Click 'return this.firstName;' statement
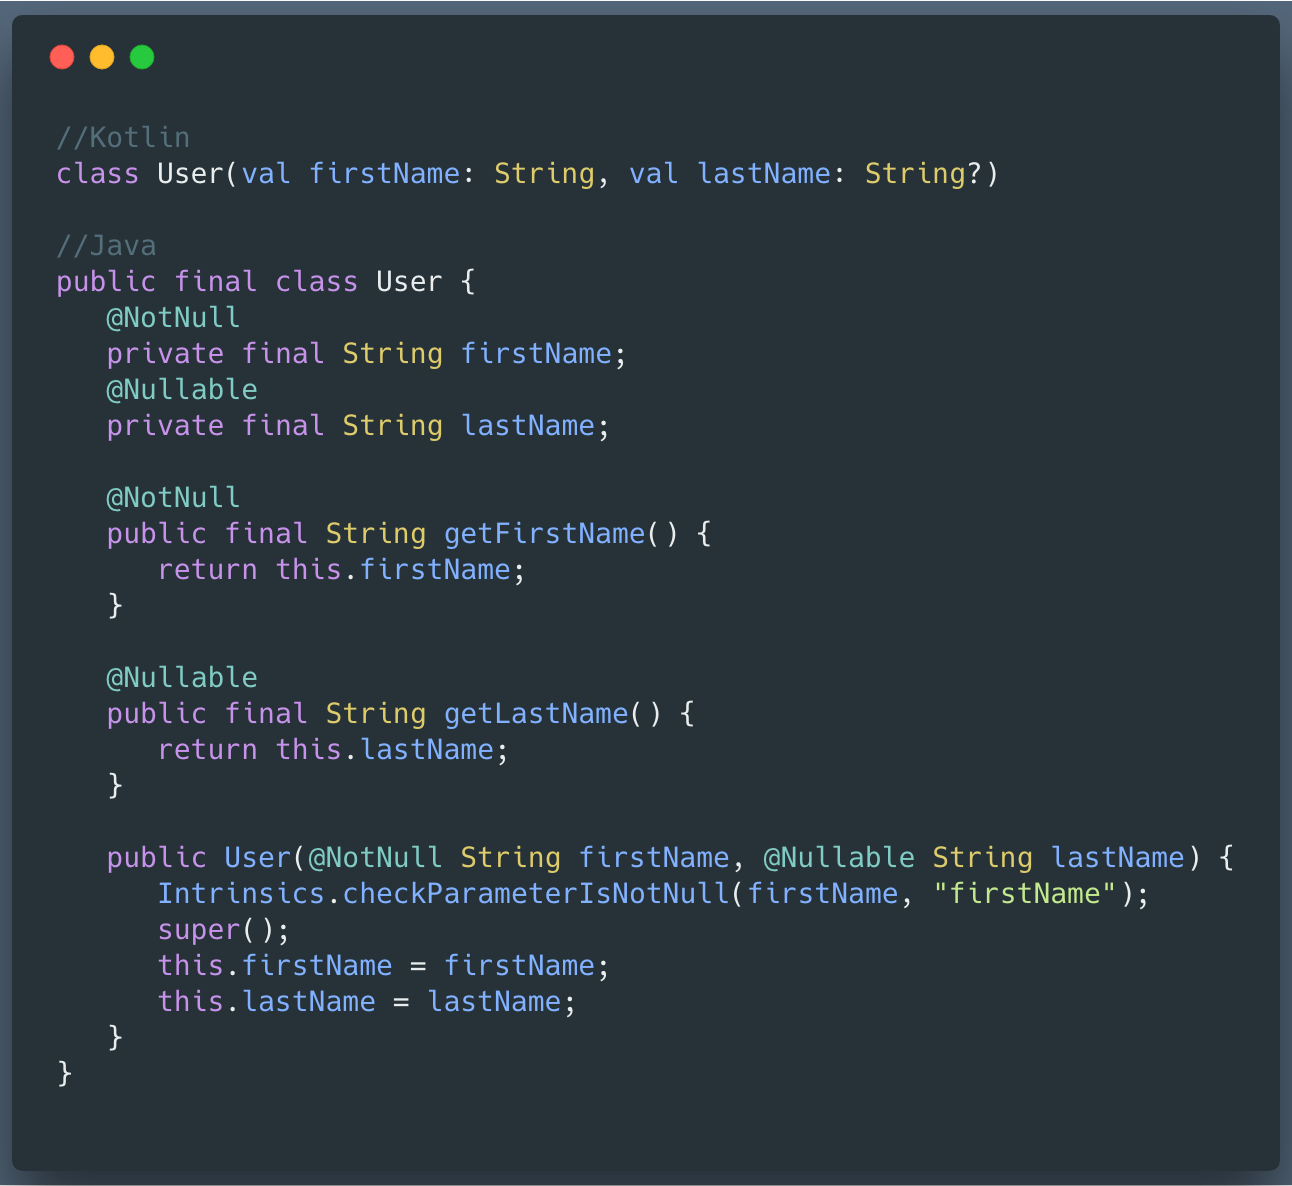1292x1186 pixels. (341, 570)
